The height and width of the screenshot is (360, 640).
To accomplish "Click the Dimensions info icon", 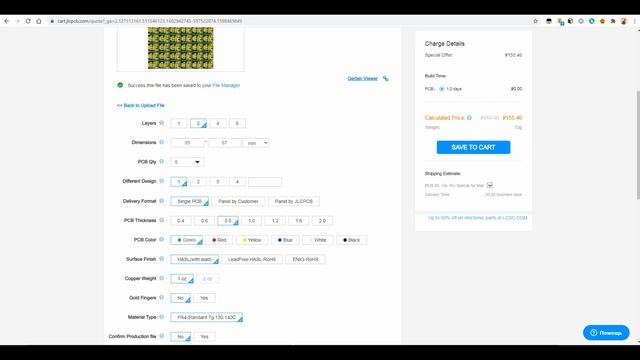I will point(162,142).
